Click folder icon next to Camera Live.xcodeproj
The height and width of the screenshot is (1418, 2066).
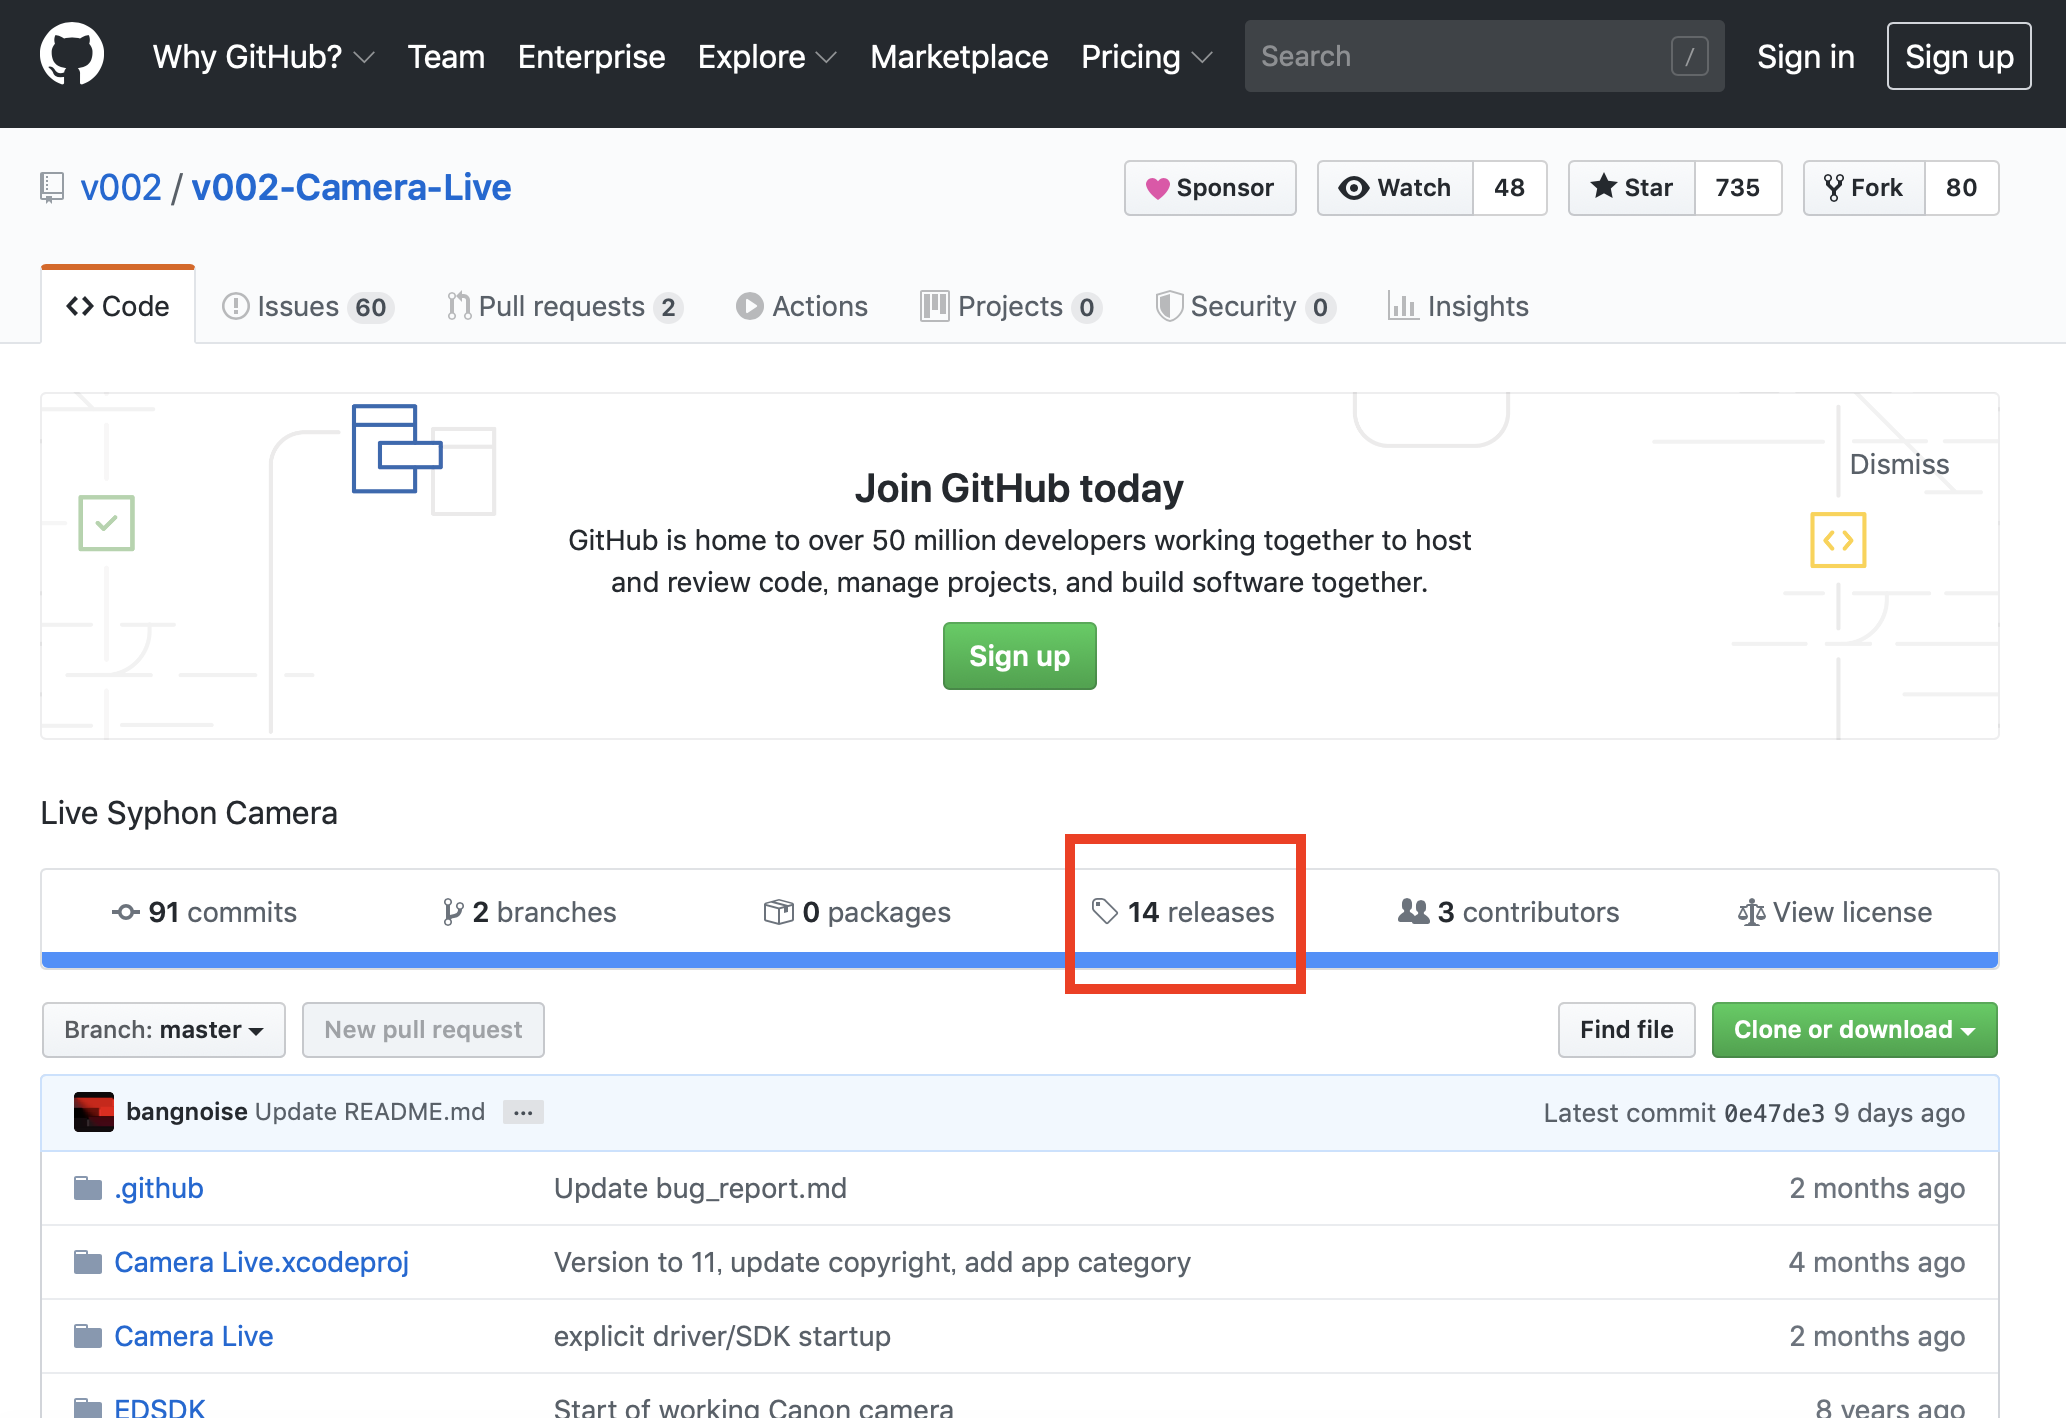click(x=88, y=1262)
